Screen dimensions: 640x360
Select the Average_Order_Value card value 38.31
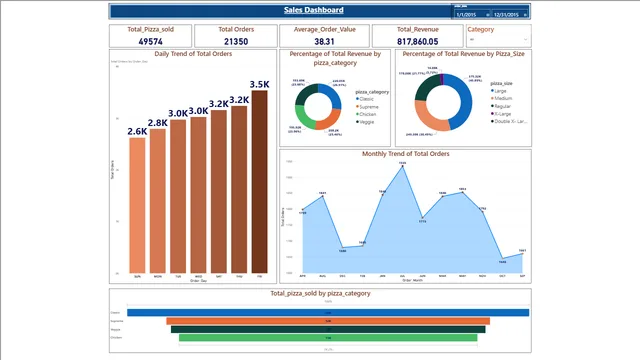pyautogui.click(x=324, y=42)
